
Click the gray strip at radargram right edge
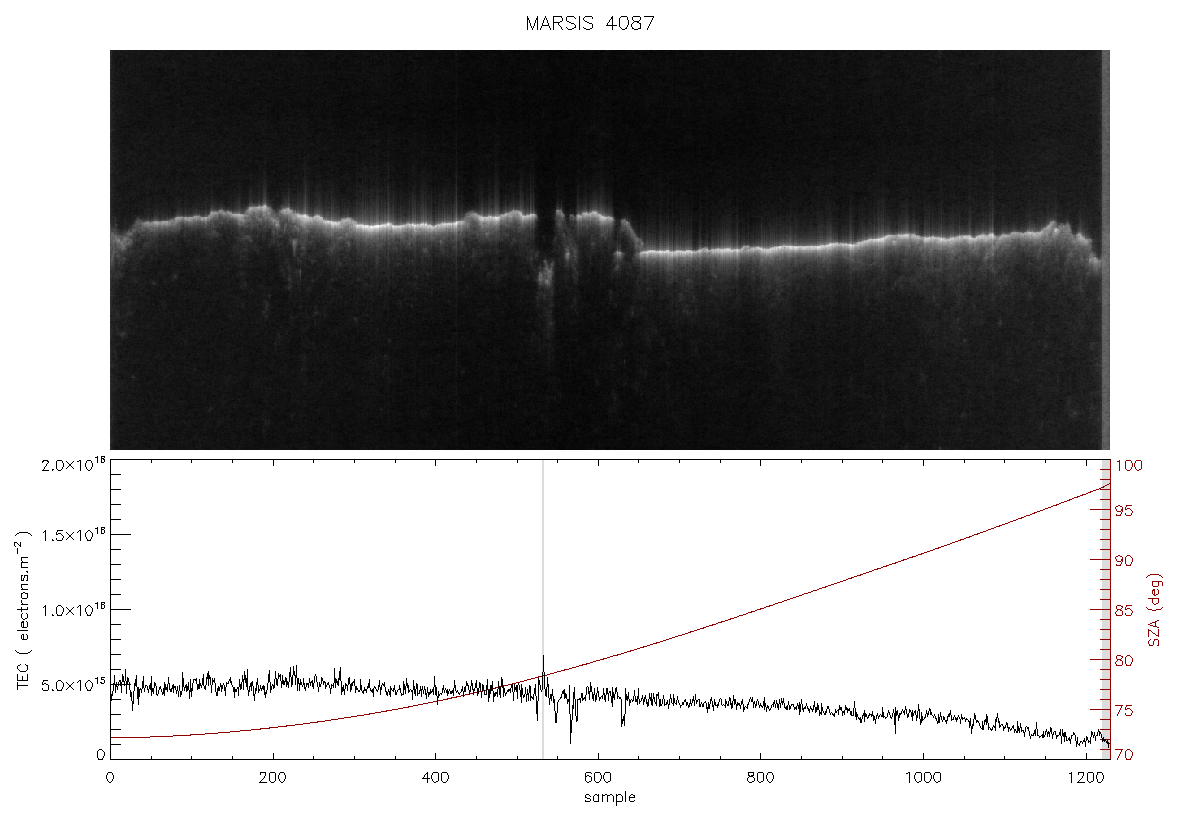pyautogui.click(x=1105, y=250)
